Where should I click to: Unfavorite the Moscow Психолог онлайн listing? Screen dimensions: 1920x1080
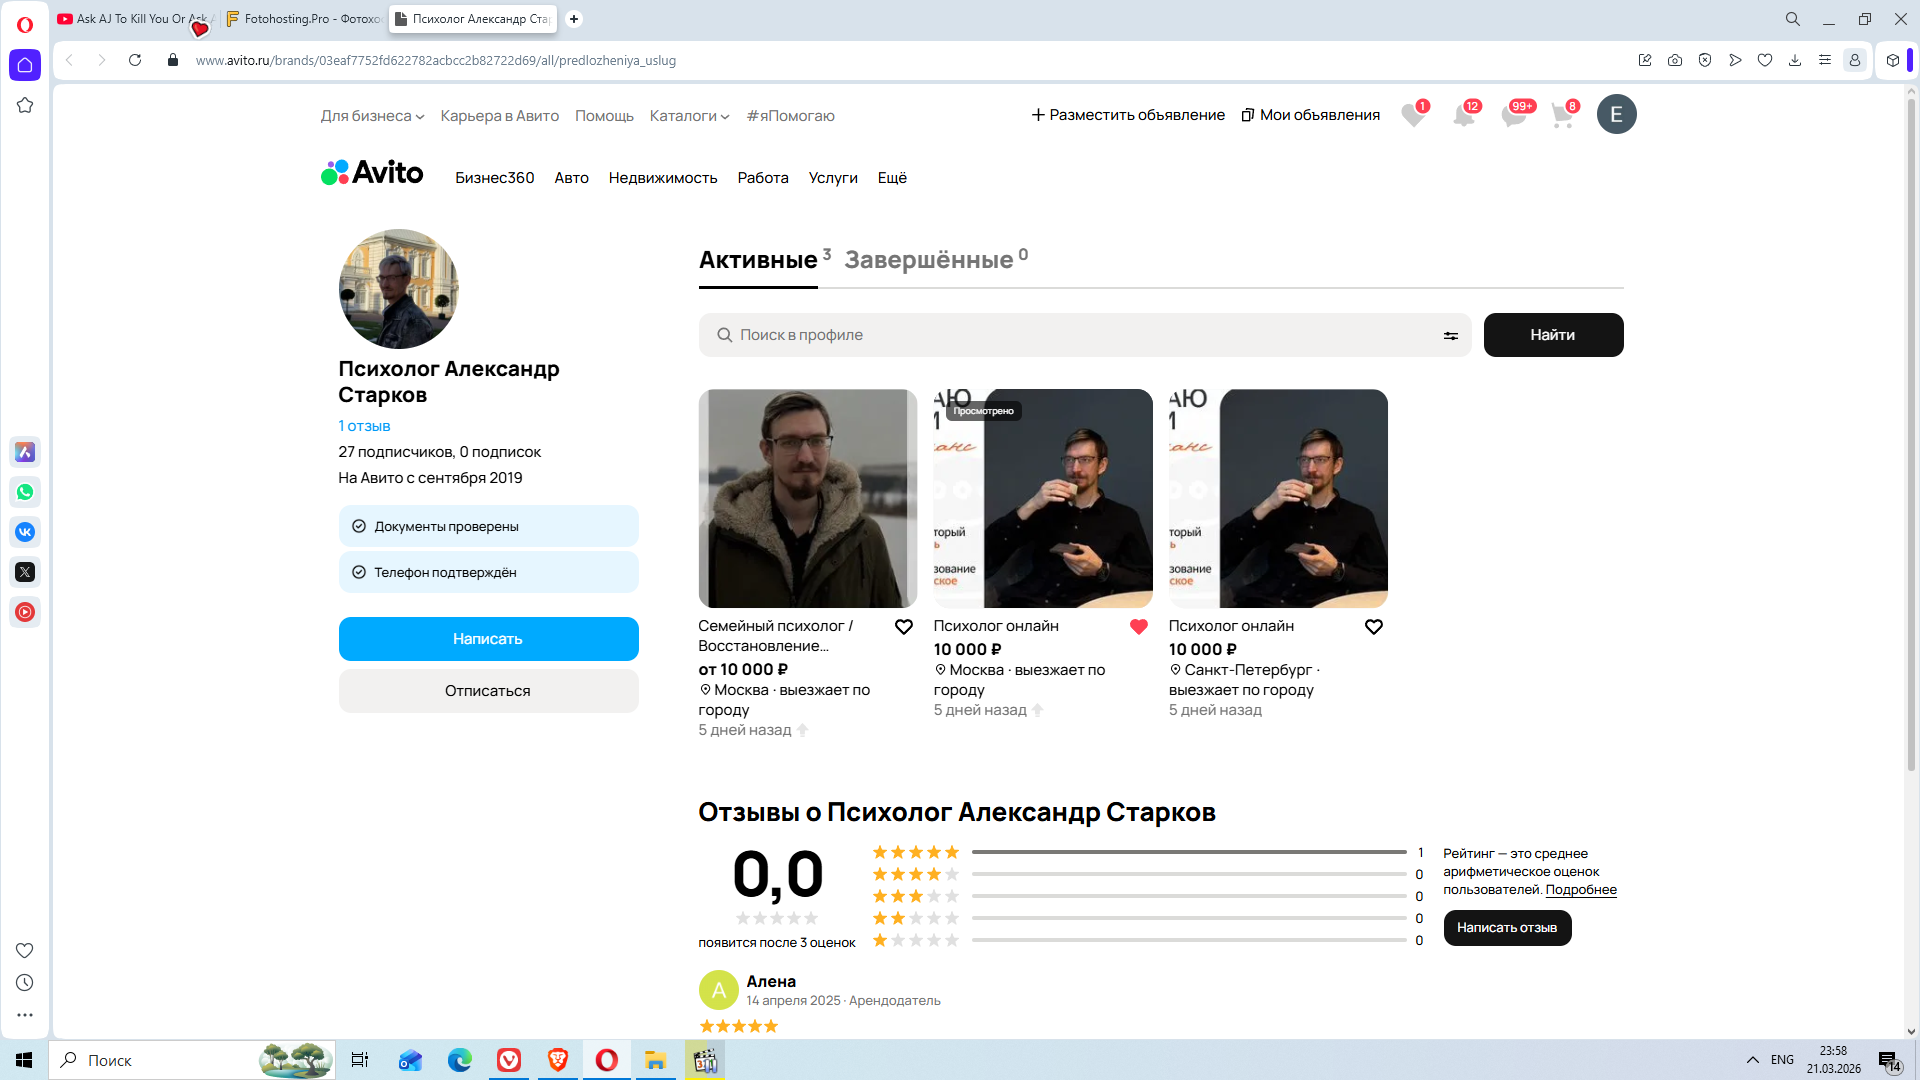pyautogui.click(x=1138, y=627)
